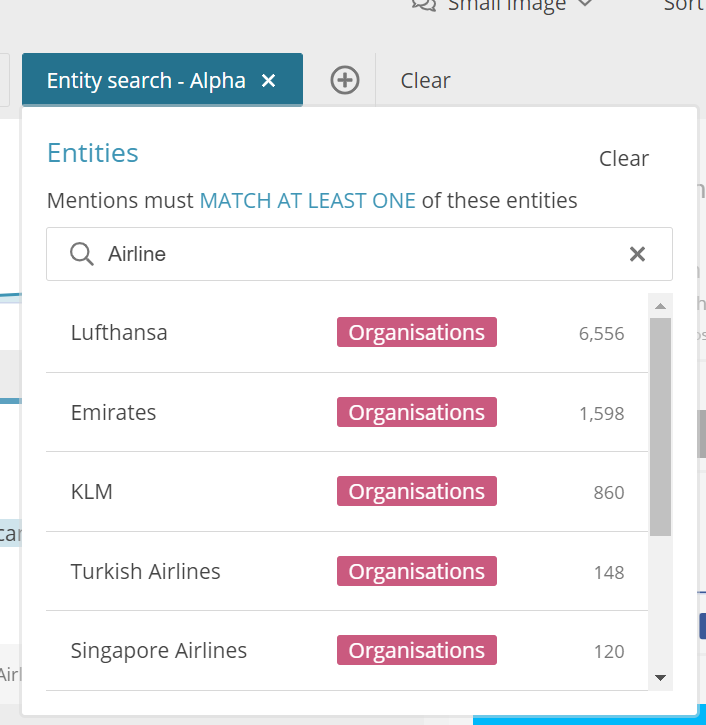Image resolution: width=706 pixels, height=725 pixels.
Task: Clear selected entities in Entities panel
Action: (x=624, y=159)
